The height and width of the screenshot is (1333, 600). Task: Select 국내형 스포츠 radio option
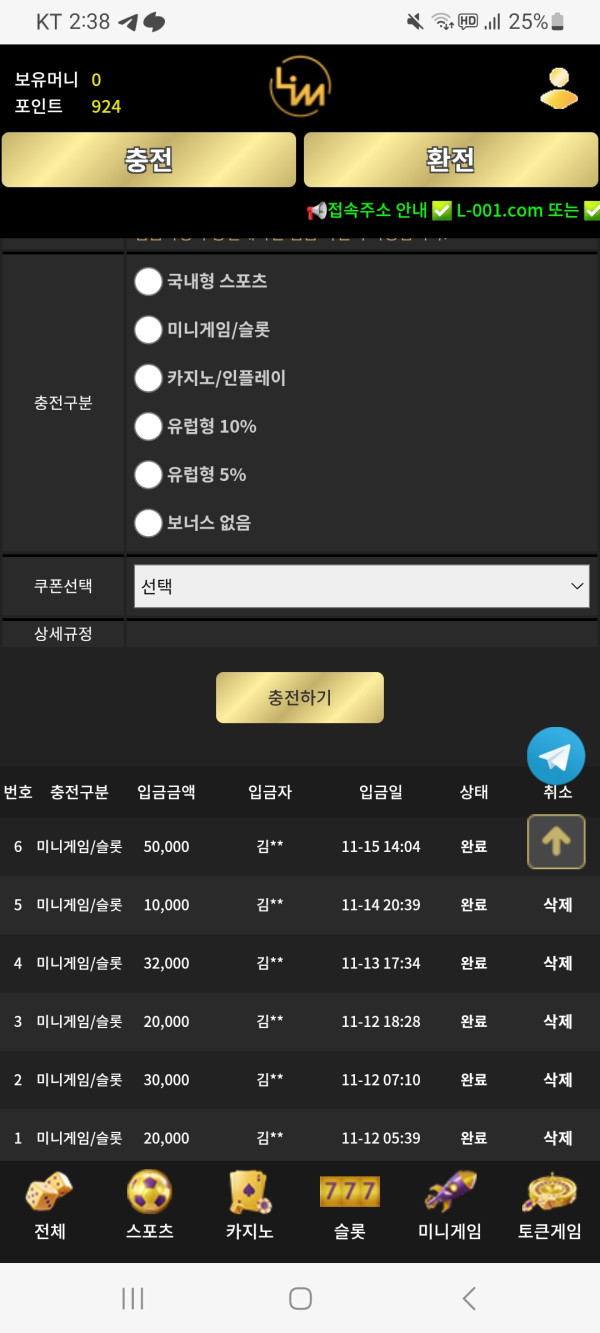click(149, 282)
